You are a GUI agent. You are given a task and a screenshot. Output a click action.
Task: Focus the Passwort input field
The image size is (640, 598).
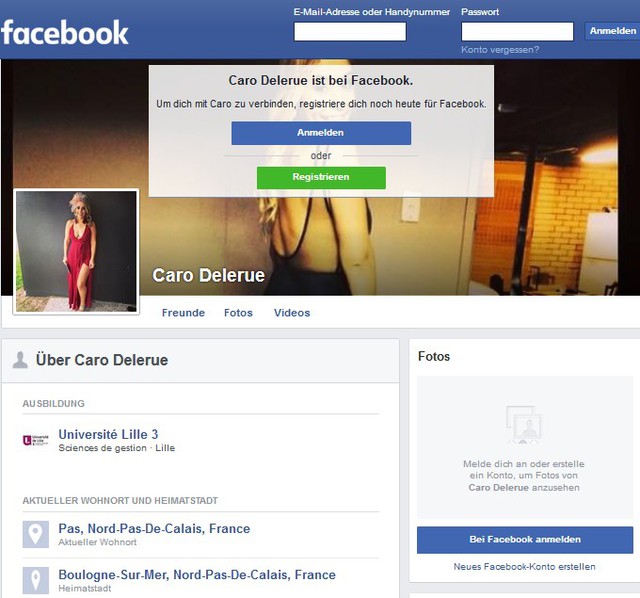tap(517, 31)
